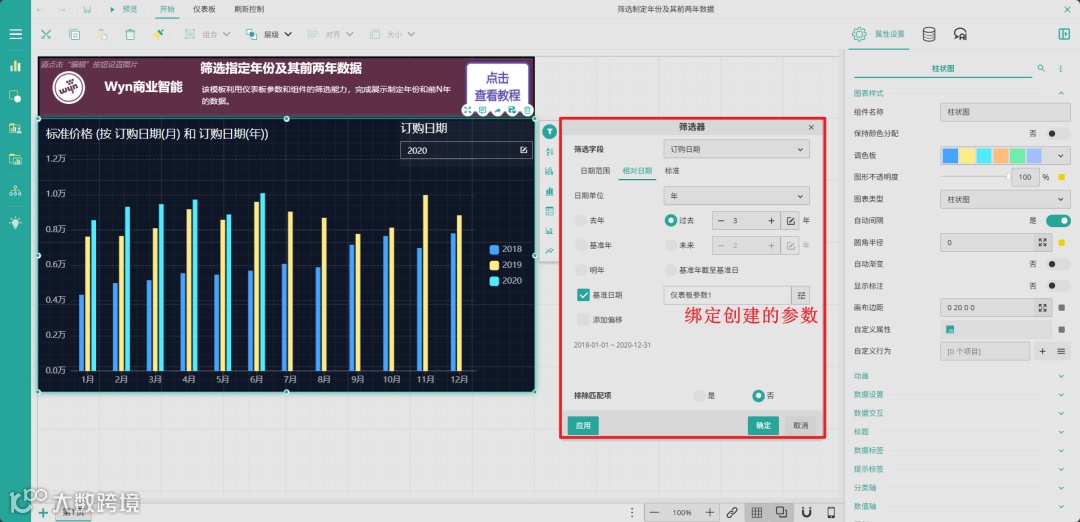Click the parameter binding icon next to 仪表板参数1
The height and width of the screenshot is (522, 1080).
click(x=802, y=295)
